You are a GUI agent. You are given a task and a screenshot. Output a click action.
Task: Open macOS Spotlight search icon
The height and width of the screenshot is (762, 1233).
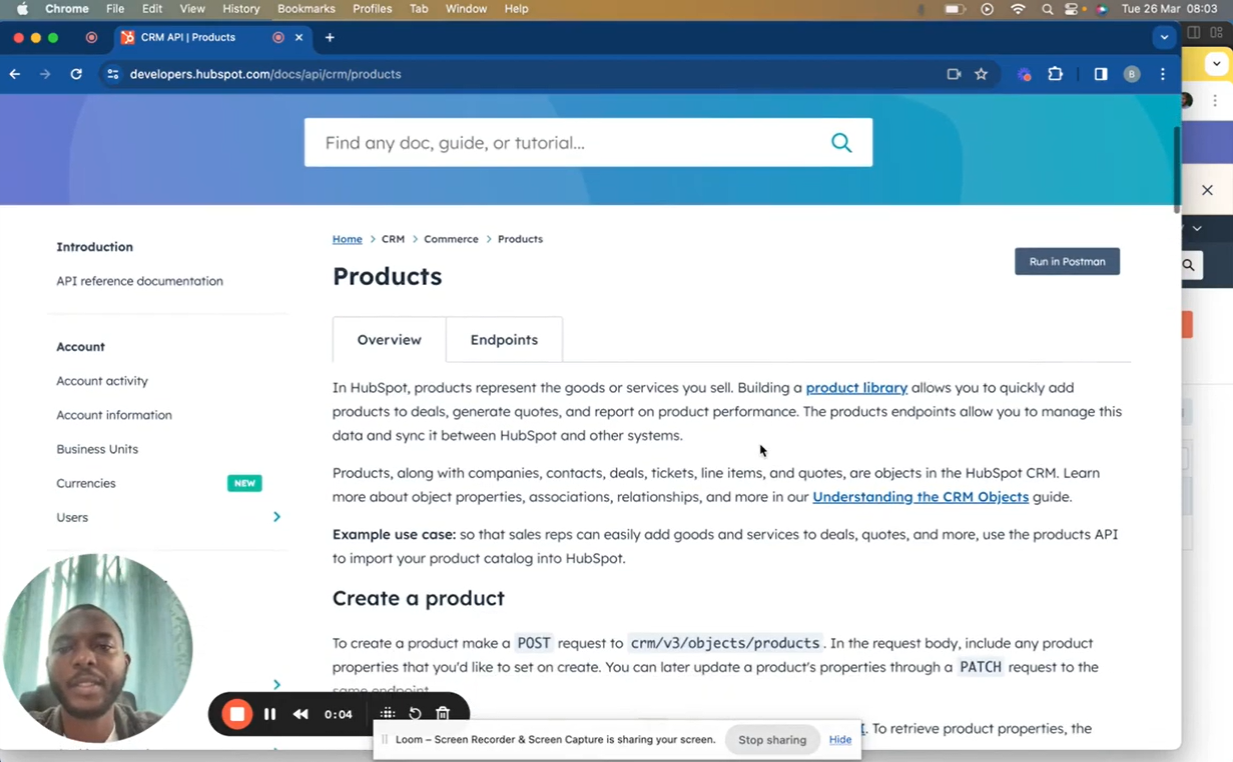1047,9
